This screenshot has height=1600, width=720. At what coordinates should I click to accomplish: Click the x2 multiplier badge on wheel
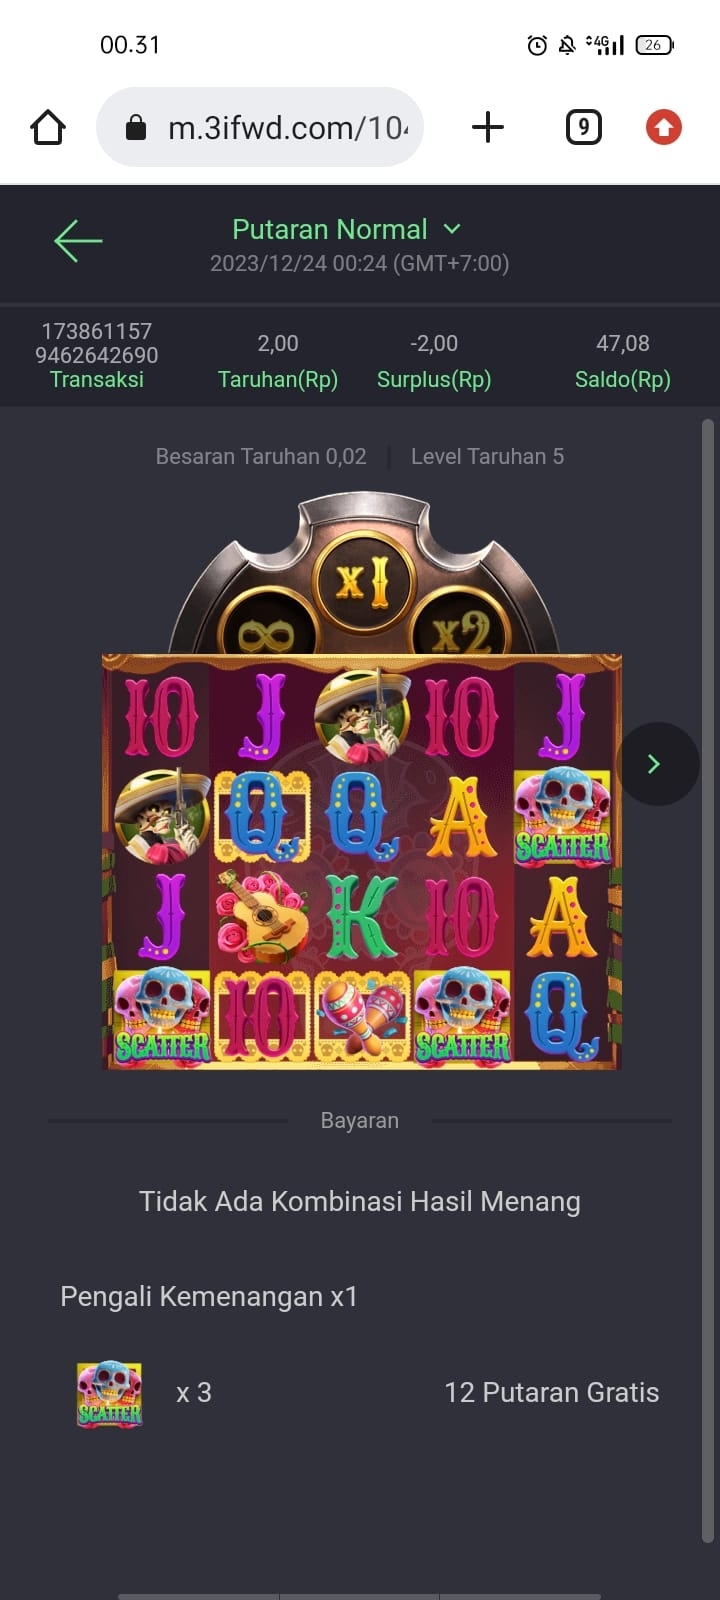pos(460,628)
